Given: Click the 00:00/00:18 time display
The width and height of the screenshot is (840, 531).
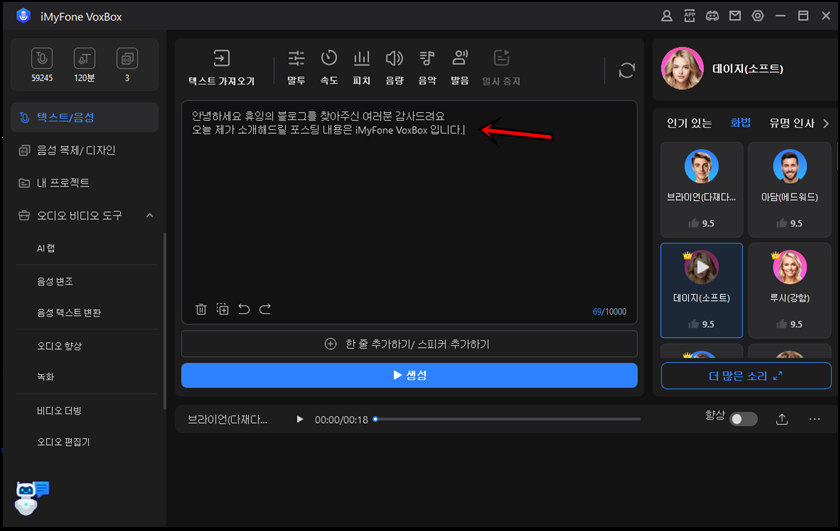Looking at the screenshot, I should tap(341, 420).
